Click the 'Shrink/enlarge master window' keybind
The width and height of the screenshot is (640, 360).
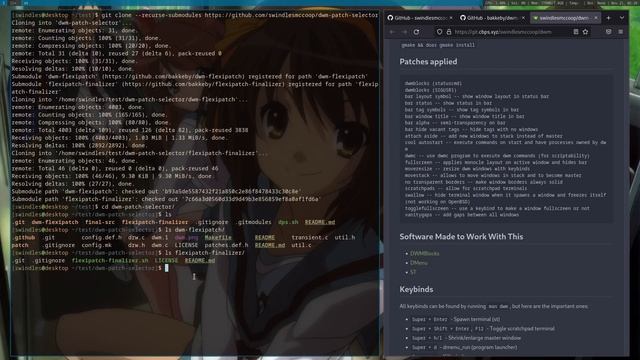click(483, 338)
